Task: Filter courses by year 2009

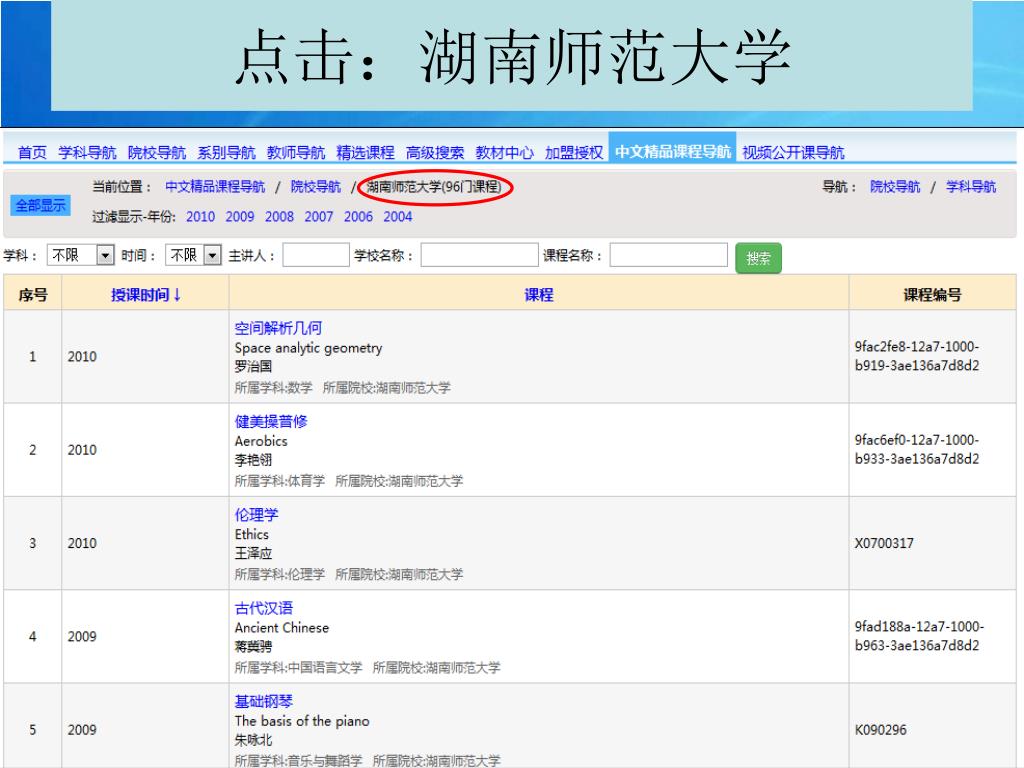Action: point(240,217)
